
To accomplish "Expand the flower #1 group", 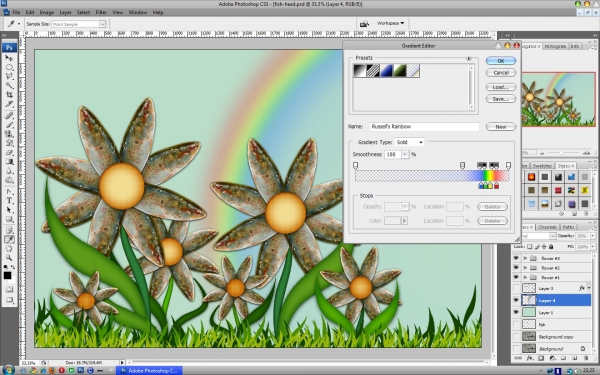I will 525,277.
